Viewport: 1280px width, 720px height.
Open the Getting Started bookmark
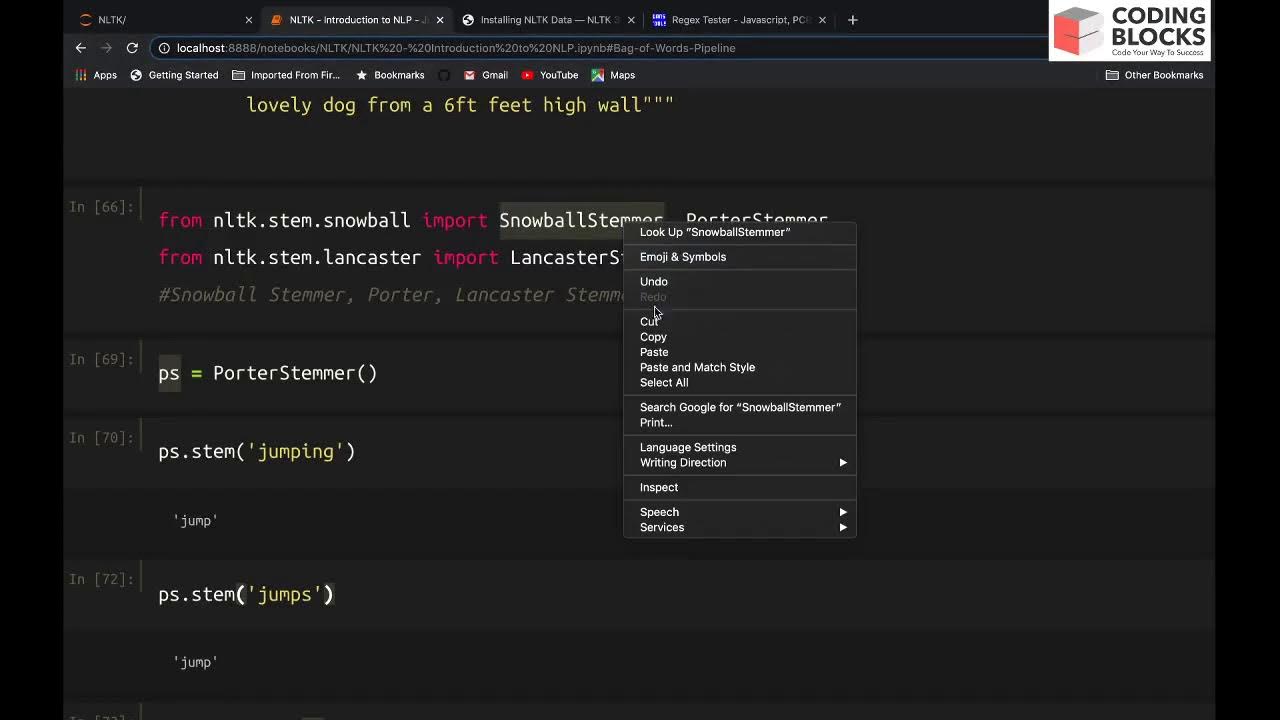(174, 75)
